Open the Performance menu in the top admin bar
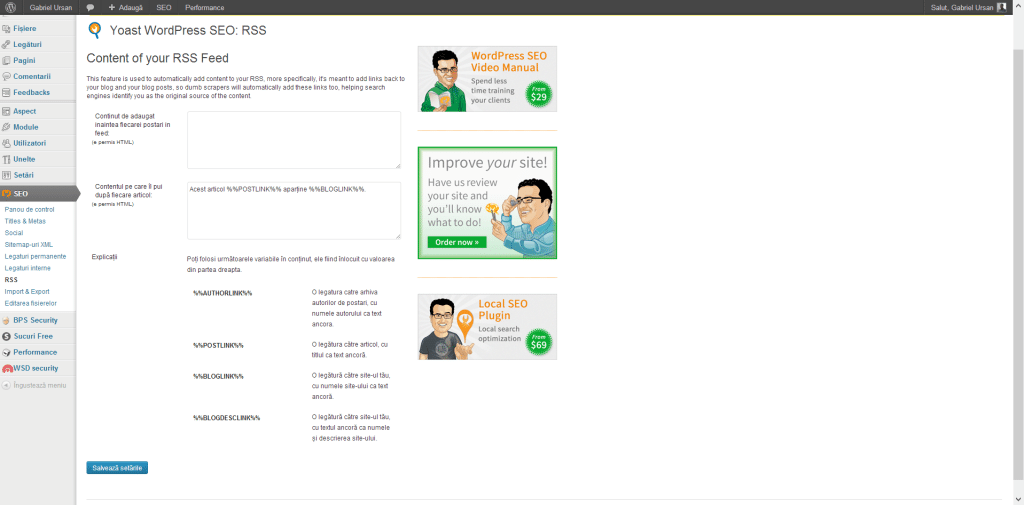 pyautogui.click(x=204, y=8)
